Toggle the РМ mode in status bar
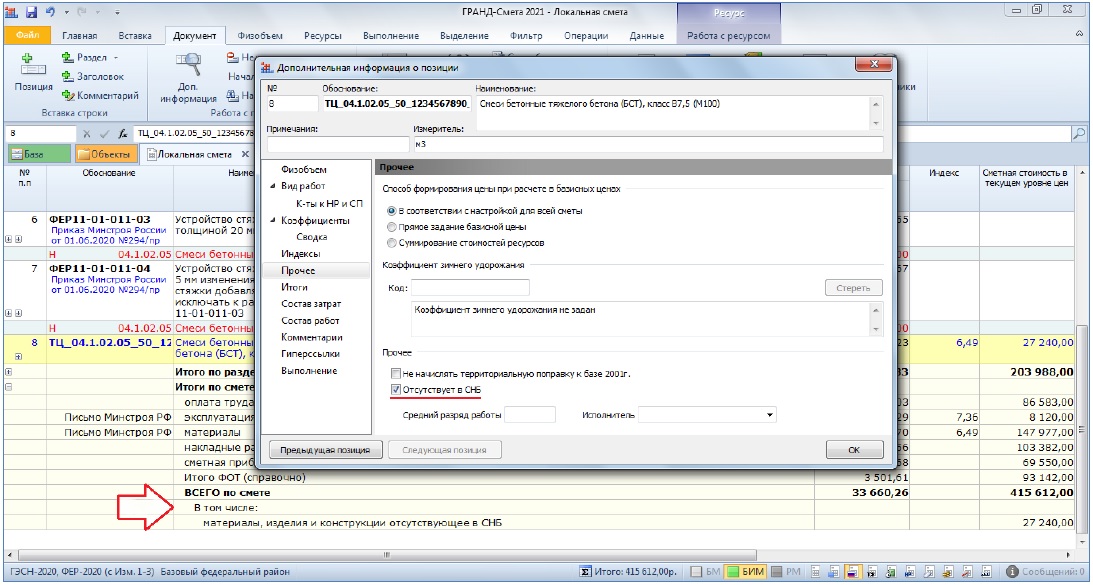 [786, 572]
